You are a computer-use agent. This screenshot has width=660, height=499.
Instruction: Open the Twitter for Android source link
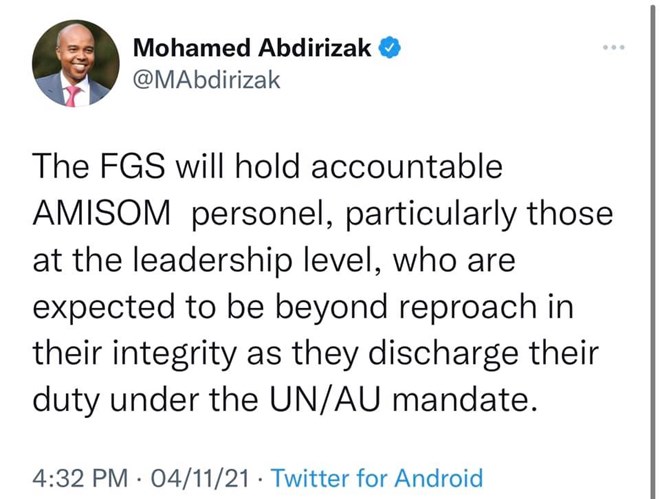tap(376, 477)
